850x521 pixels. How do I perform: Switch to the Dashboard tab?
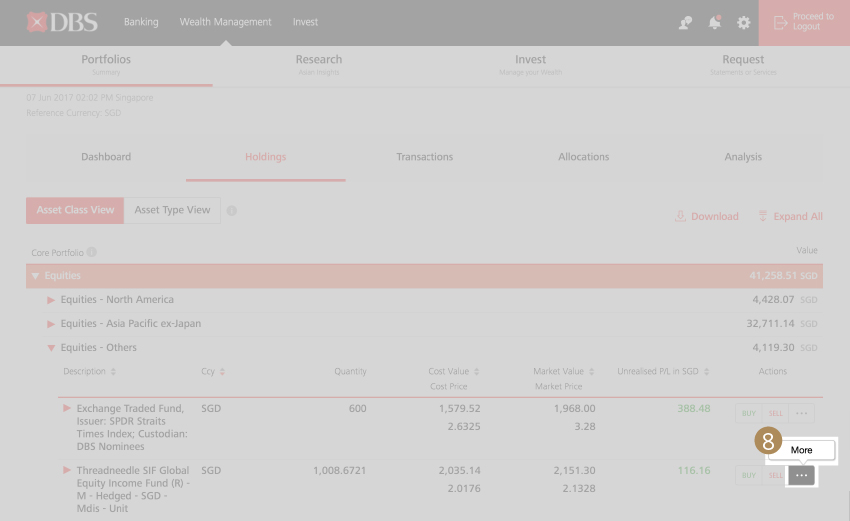(x=106, y=157)
